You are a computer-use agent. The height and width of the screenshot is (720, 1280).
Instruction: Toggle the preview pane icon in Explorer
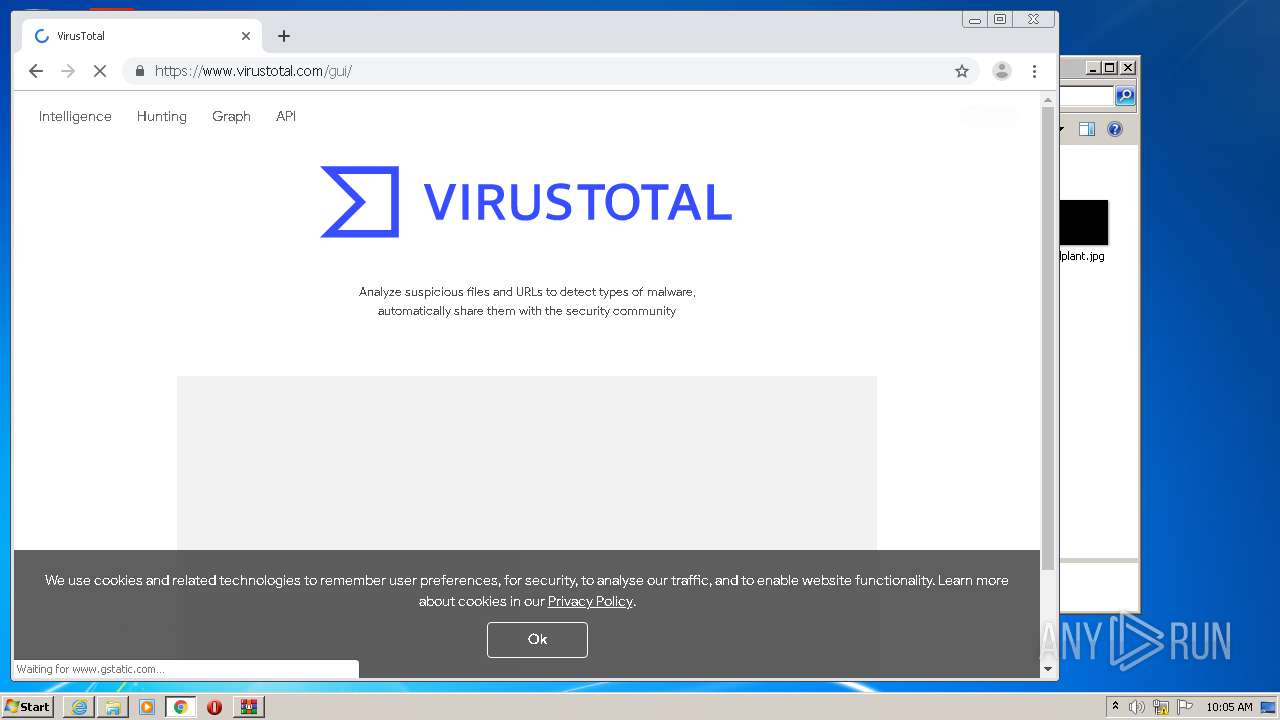[x=1087, y=129]
